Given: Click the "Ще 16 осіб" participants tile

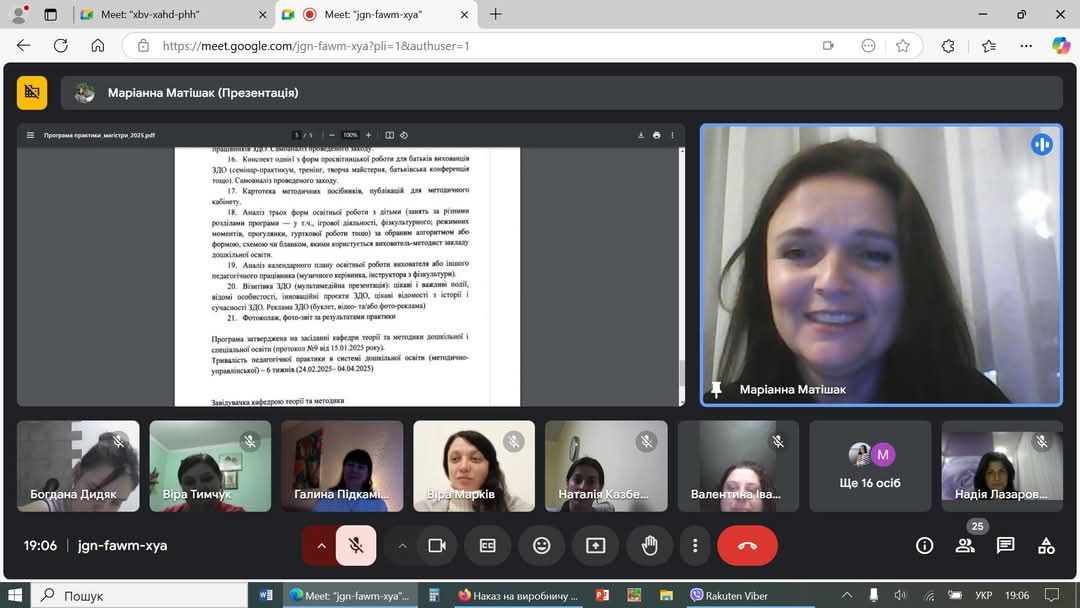Looking at the screenshot, I should pyautogui.click(x=869, y=466).
